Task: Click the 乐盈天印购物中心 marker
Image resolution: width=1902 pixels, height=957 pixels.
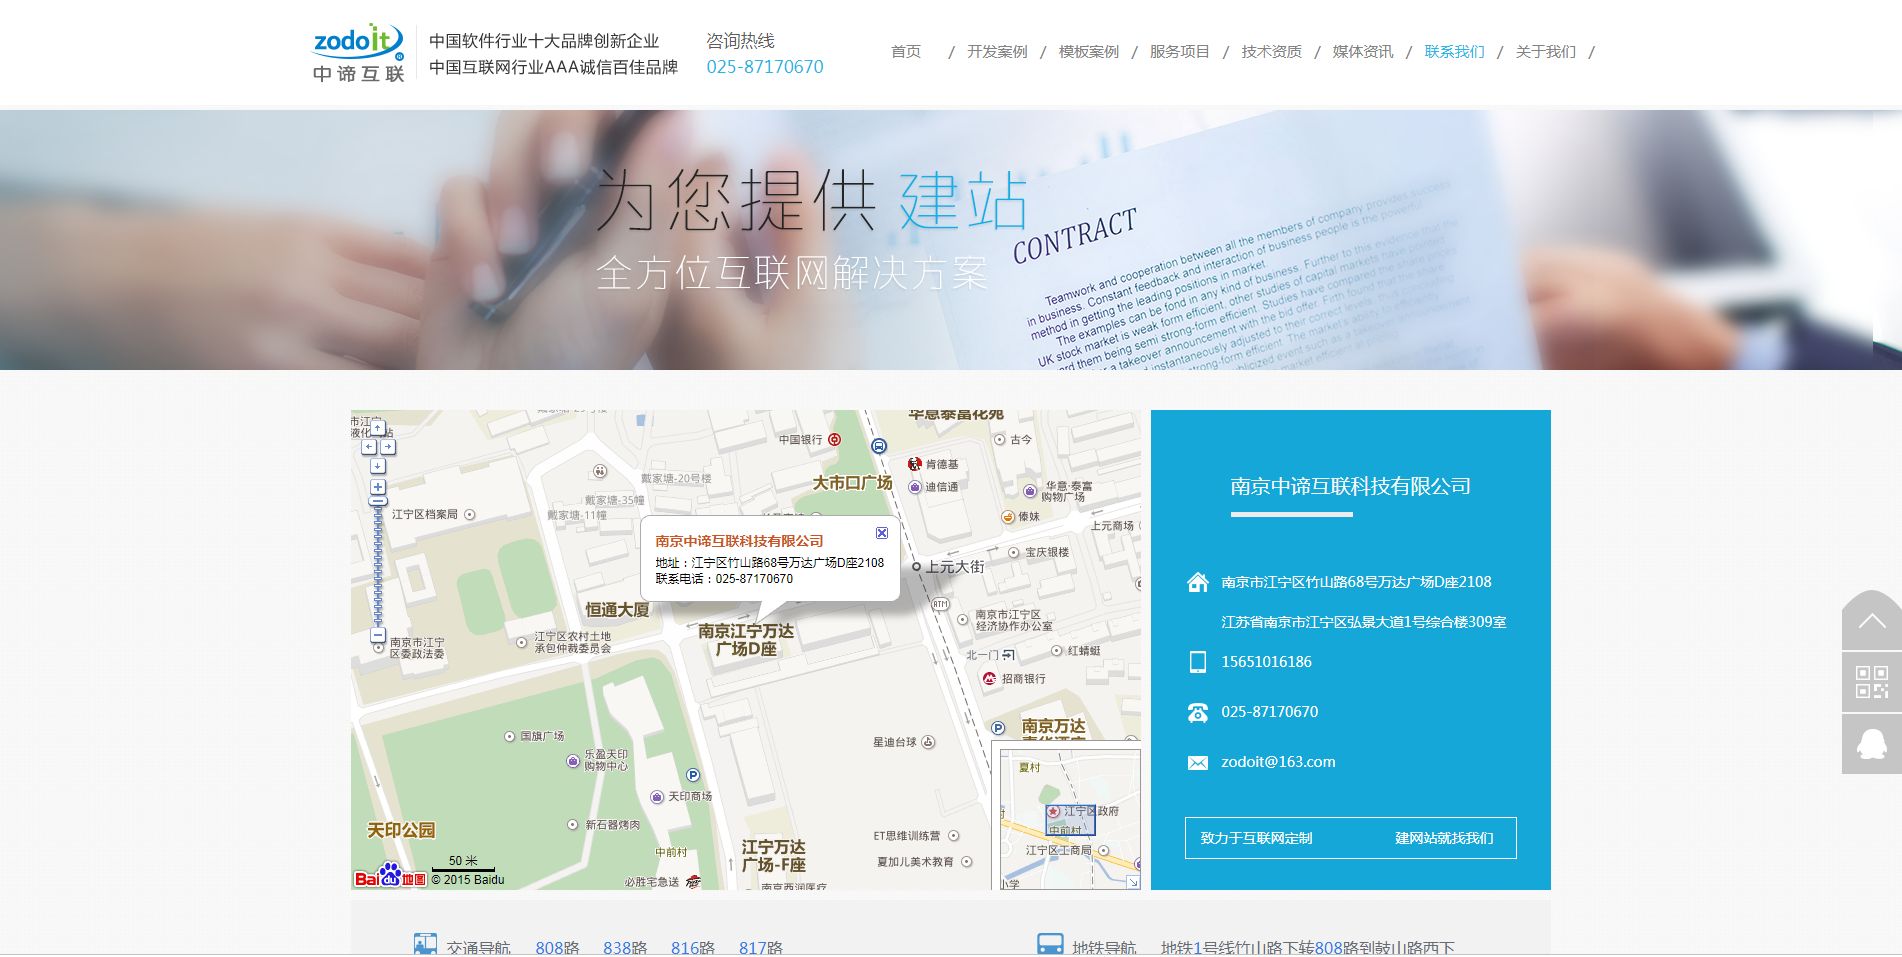Action: click(x=573, y=761)
